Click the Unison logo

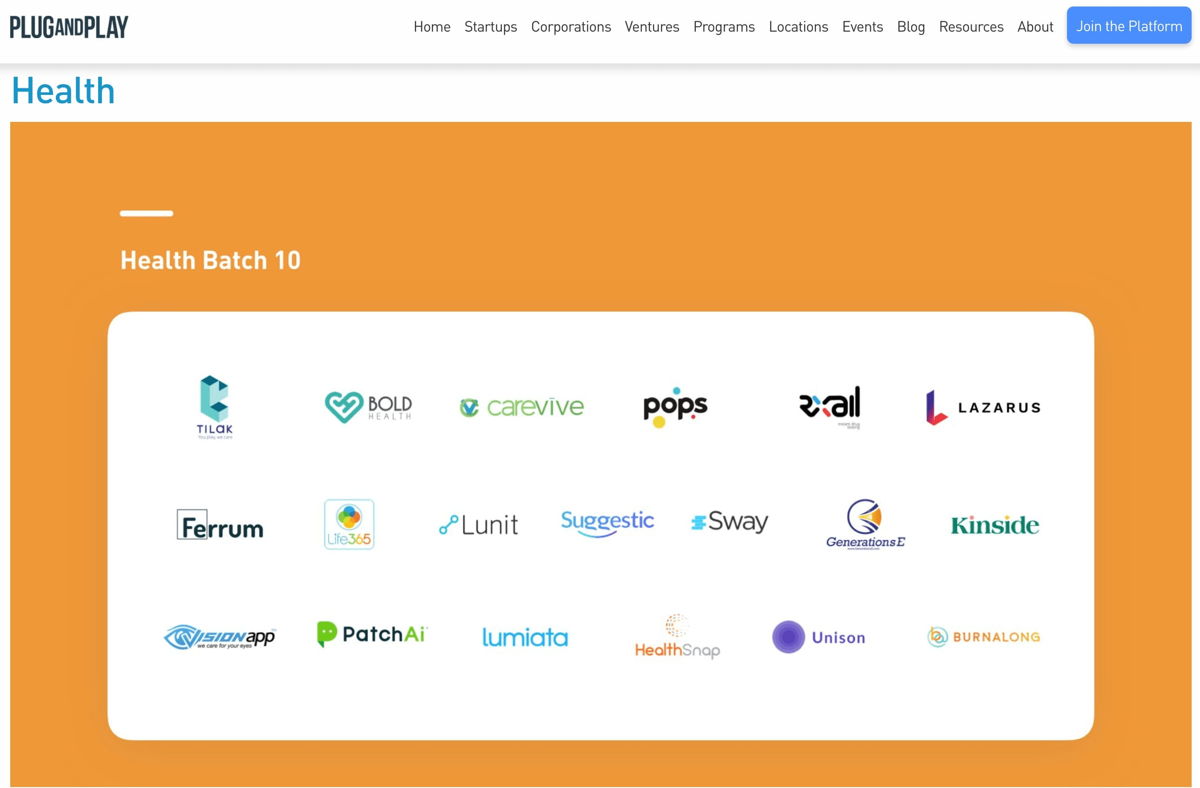coord(819,637)
